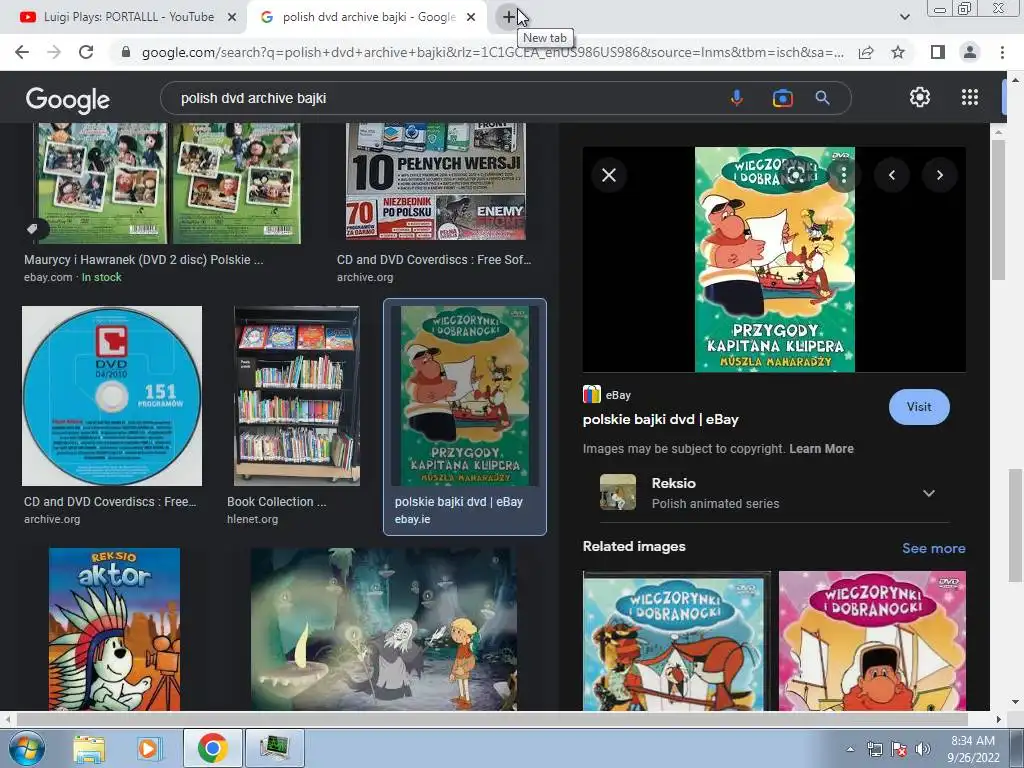
Task: Open the tab search dropdown arrow
Action: (x=904, y=17)
